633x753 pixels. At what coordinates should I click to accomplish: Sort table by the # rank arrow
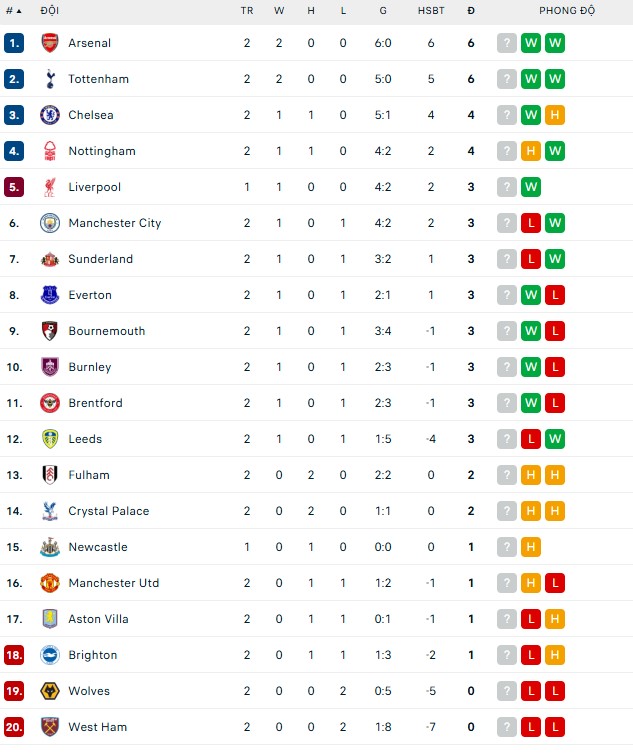[14, 11]
